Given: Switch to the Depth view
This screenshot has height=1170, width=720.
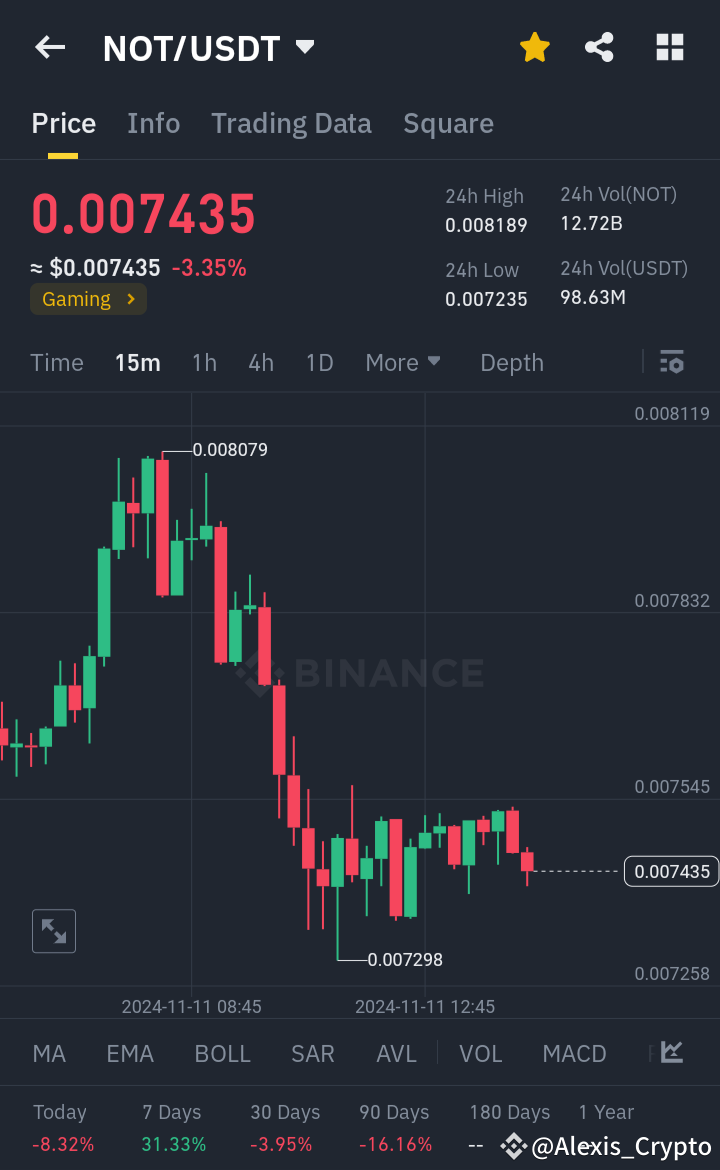Looking at the screenshot, I should coord(511,362).
